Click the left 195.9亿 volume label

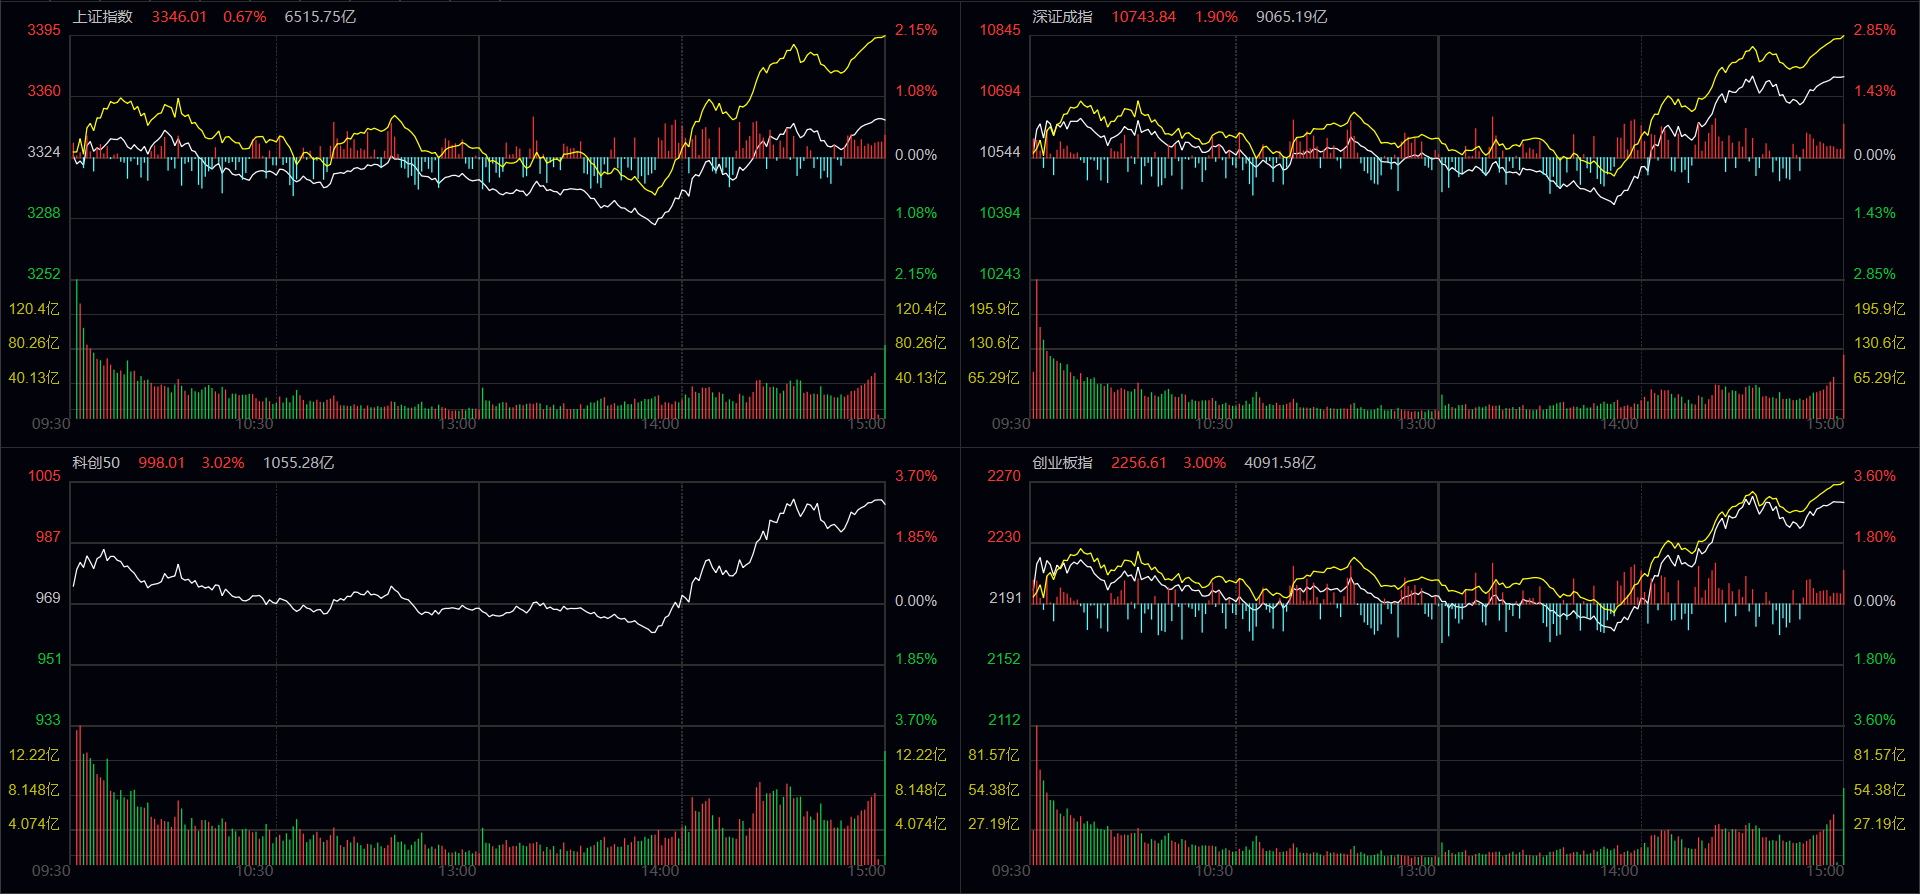pos(994,309)
